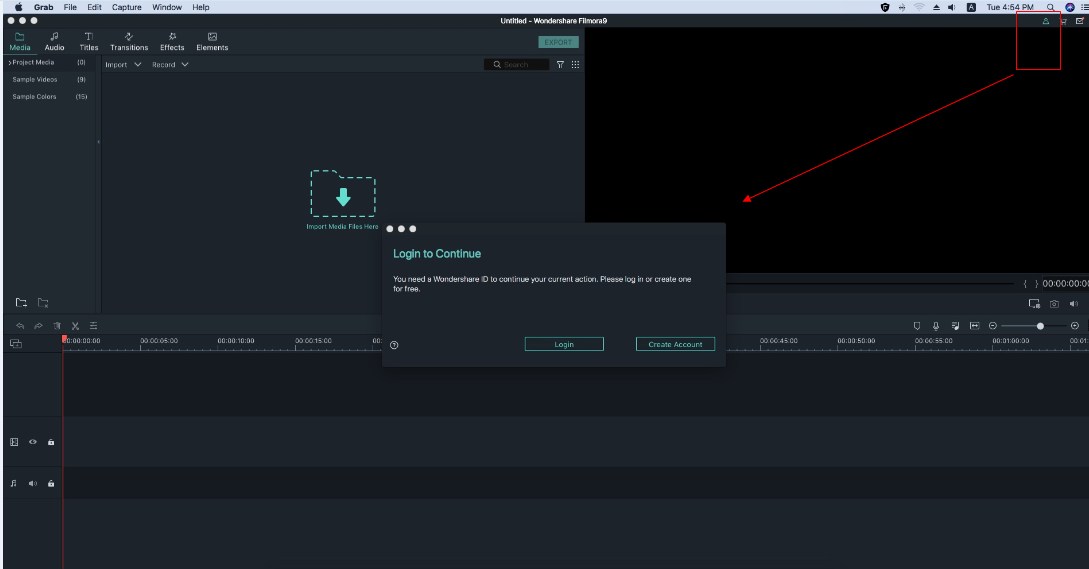Switch to the Media tab
The height and width of the screenshot is (569, 1089).
(x=19, y=42)
